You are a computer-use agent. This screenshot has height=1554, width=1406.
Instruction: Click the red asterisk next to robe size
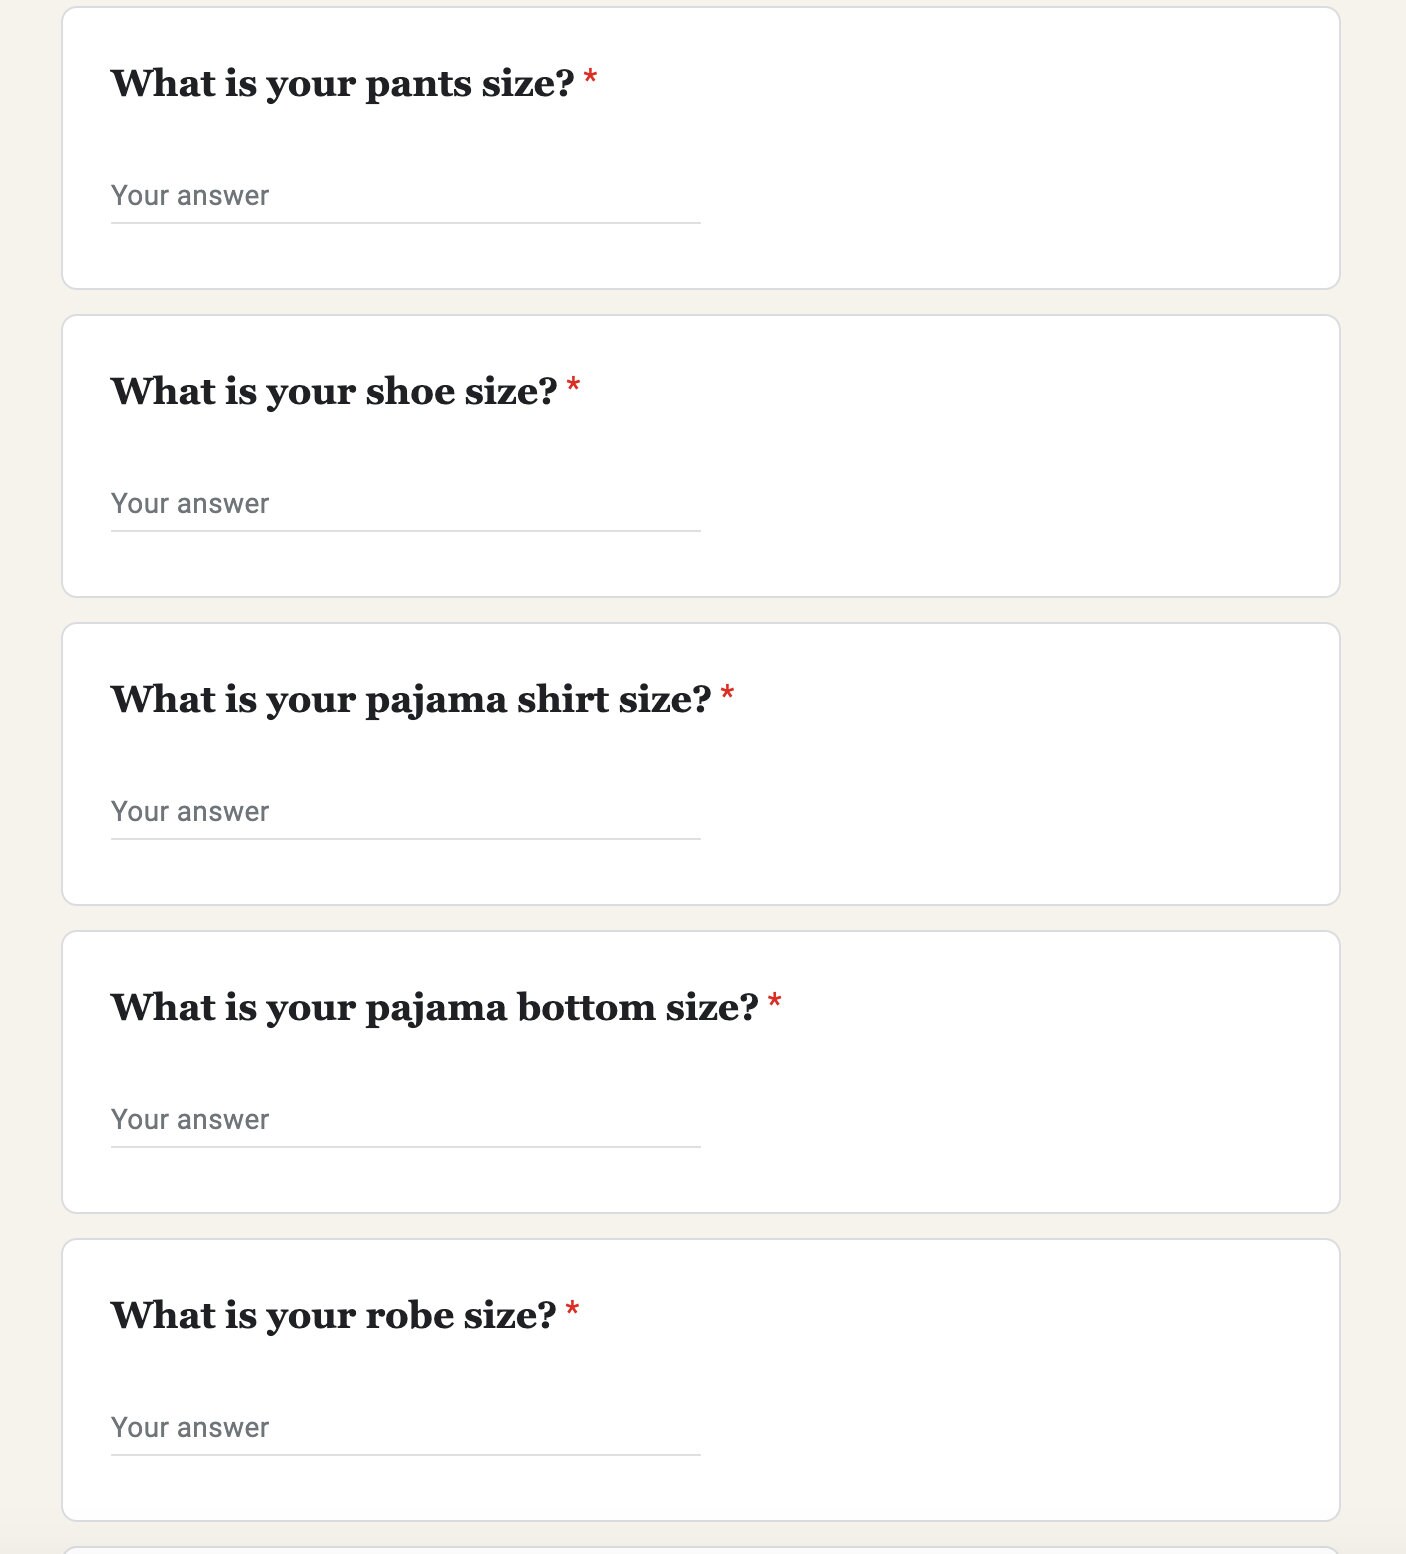(x=573, y=1310)
